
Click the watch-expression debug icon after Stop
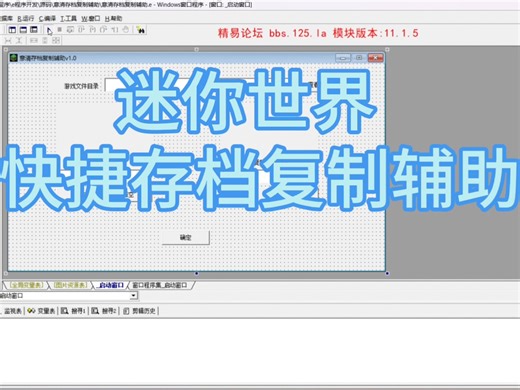point(70,30)
